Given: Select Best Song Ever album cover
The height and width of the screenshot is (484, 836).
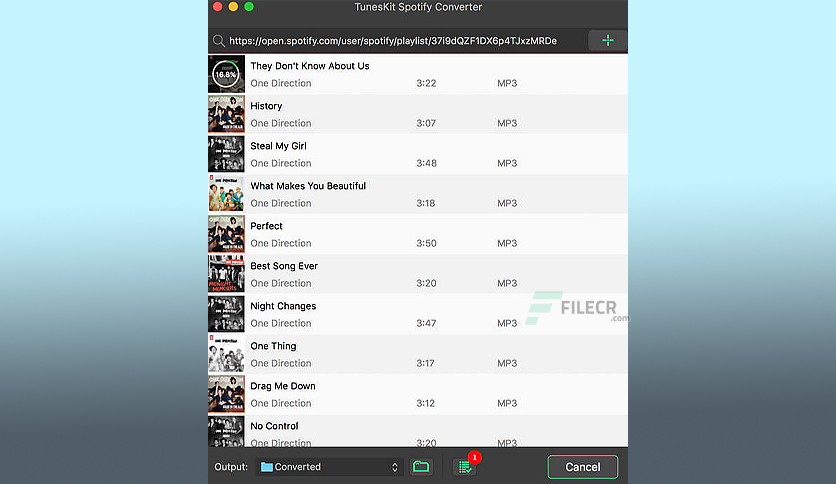Looking at the screenshot, I should (x=226, y=274).
